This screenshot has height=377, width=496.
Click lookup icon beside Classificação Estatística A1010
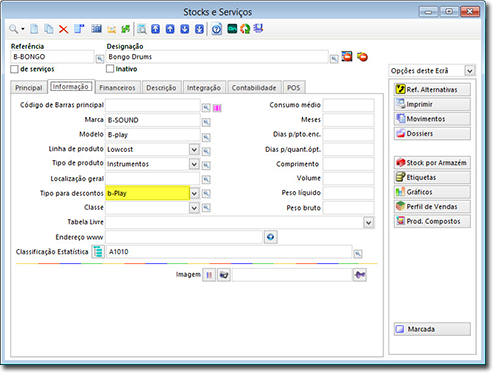358,254
